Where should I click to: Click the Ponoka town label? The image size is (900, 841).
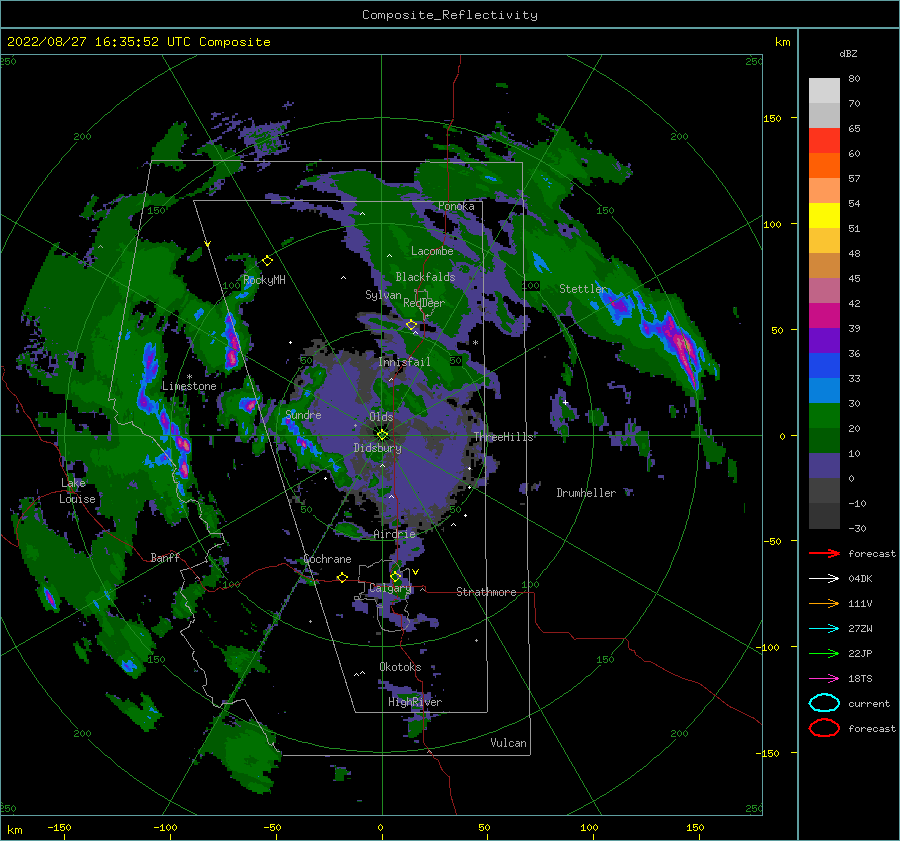tap(456, 206)
